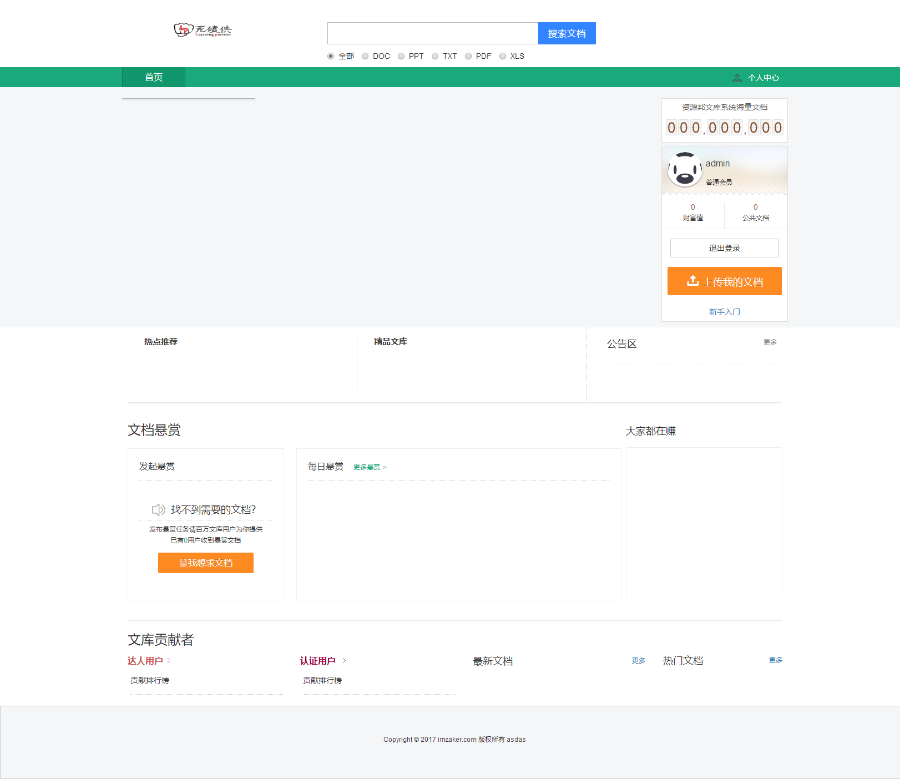Click the 公共文档 stat in user card
This screenshot has height=779, width=900.
point(755,212)
